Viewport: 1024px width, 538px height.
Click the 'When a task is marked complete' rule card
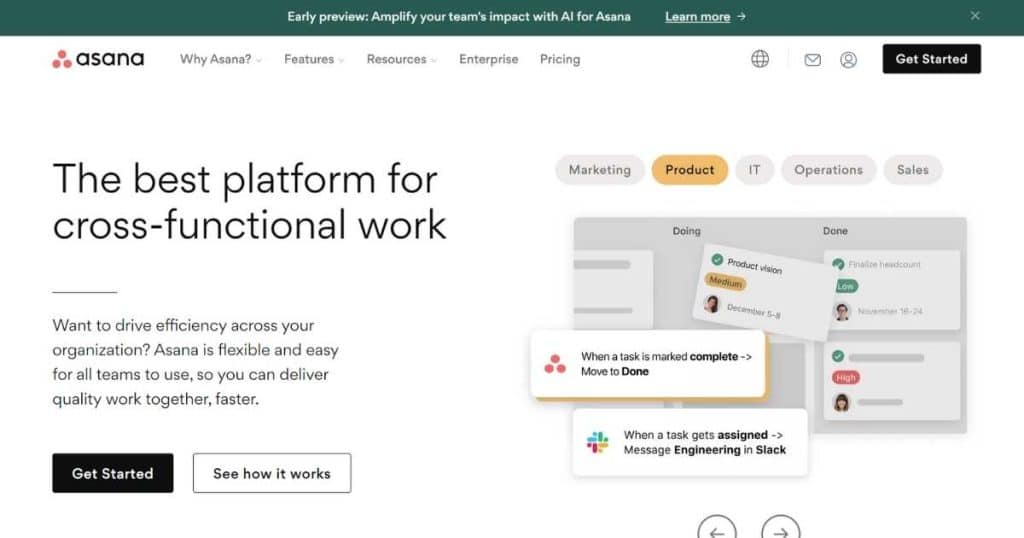pyautogui.click(x=648, y=364)
